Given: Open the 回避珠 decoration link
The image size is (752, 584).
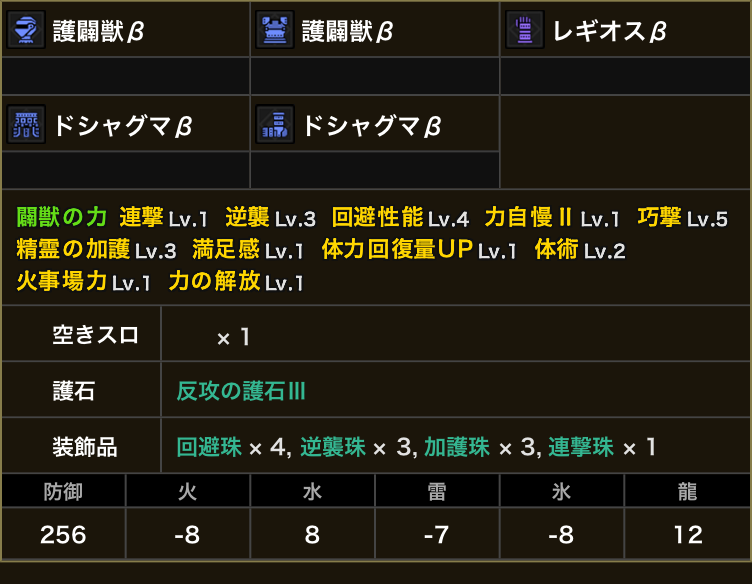Looking at the screenshot, I should [209, 447].
